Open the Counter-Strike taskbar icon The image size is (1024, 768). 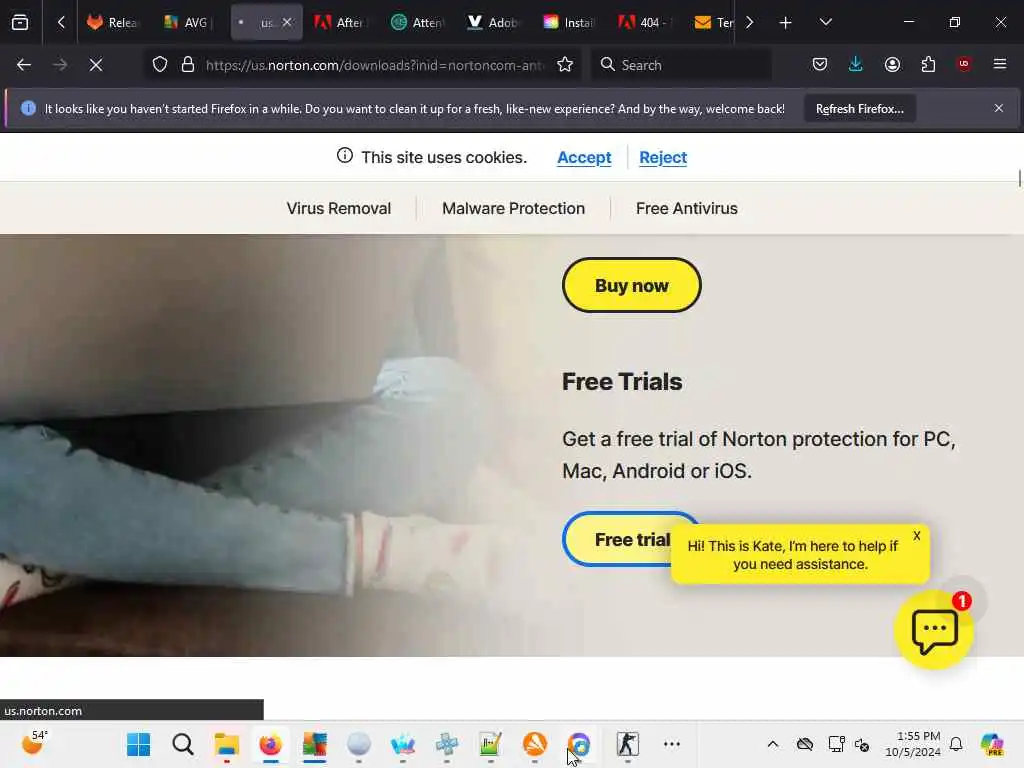[x=628, y=744]
